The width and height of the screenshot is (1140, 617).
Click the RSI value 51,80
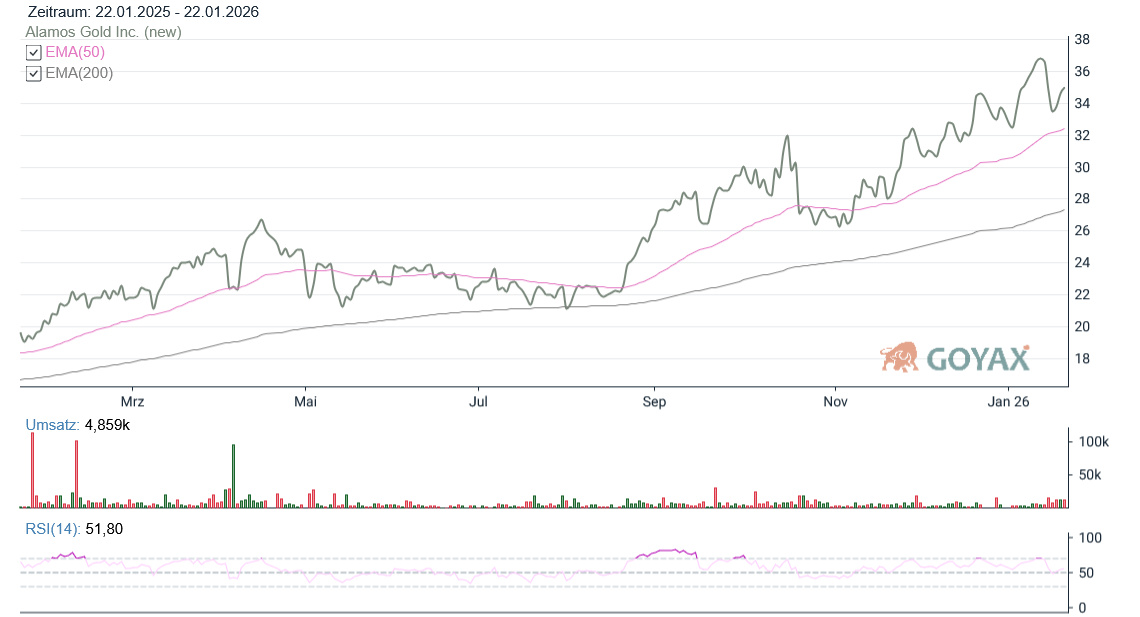tap(104, 529)
